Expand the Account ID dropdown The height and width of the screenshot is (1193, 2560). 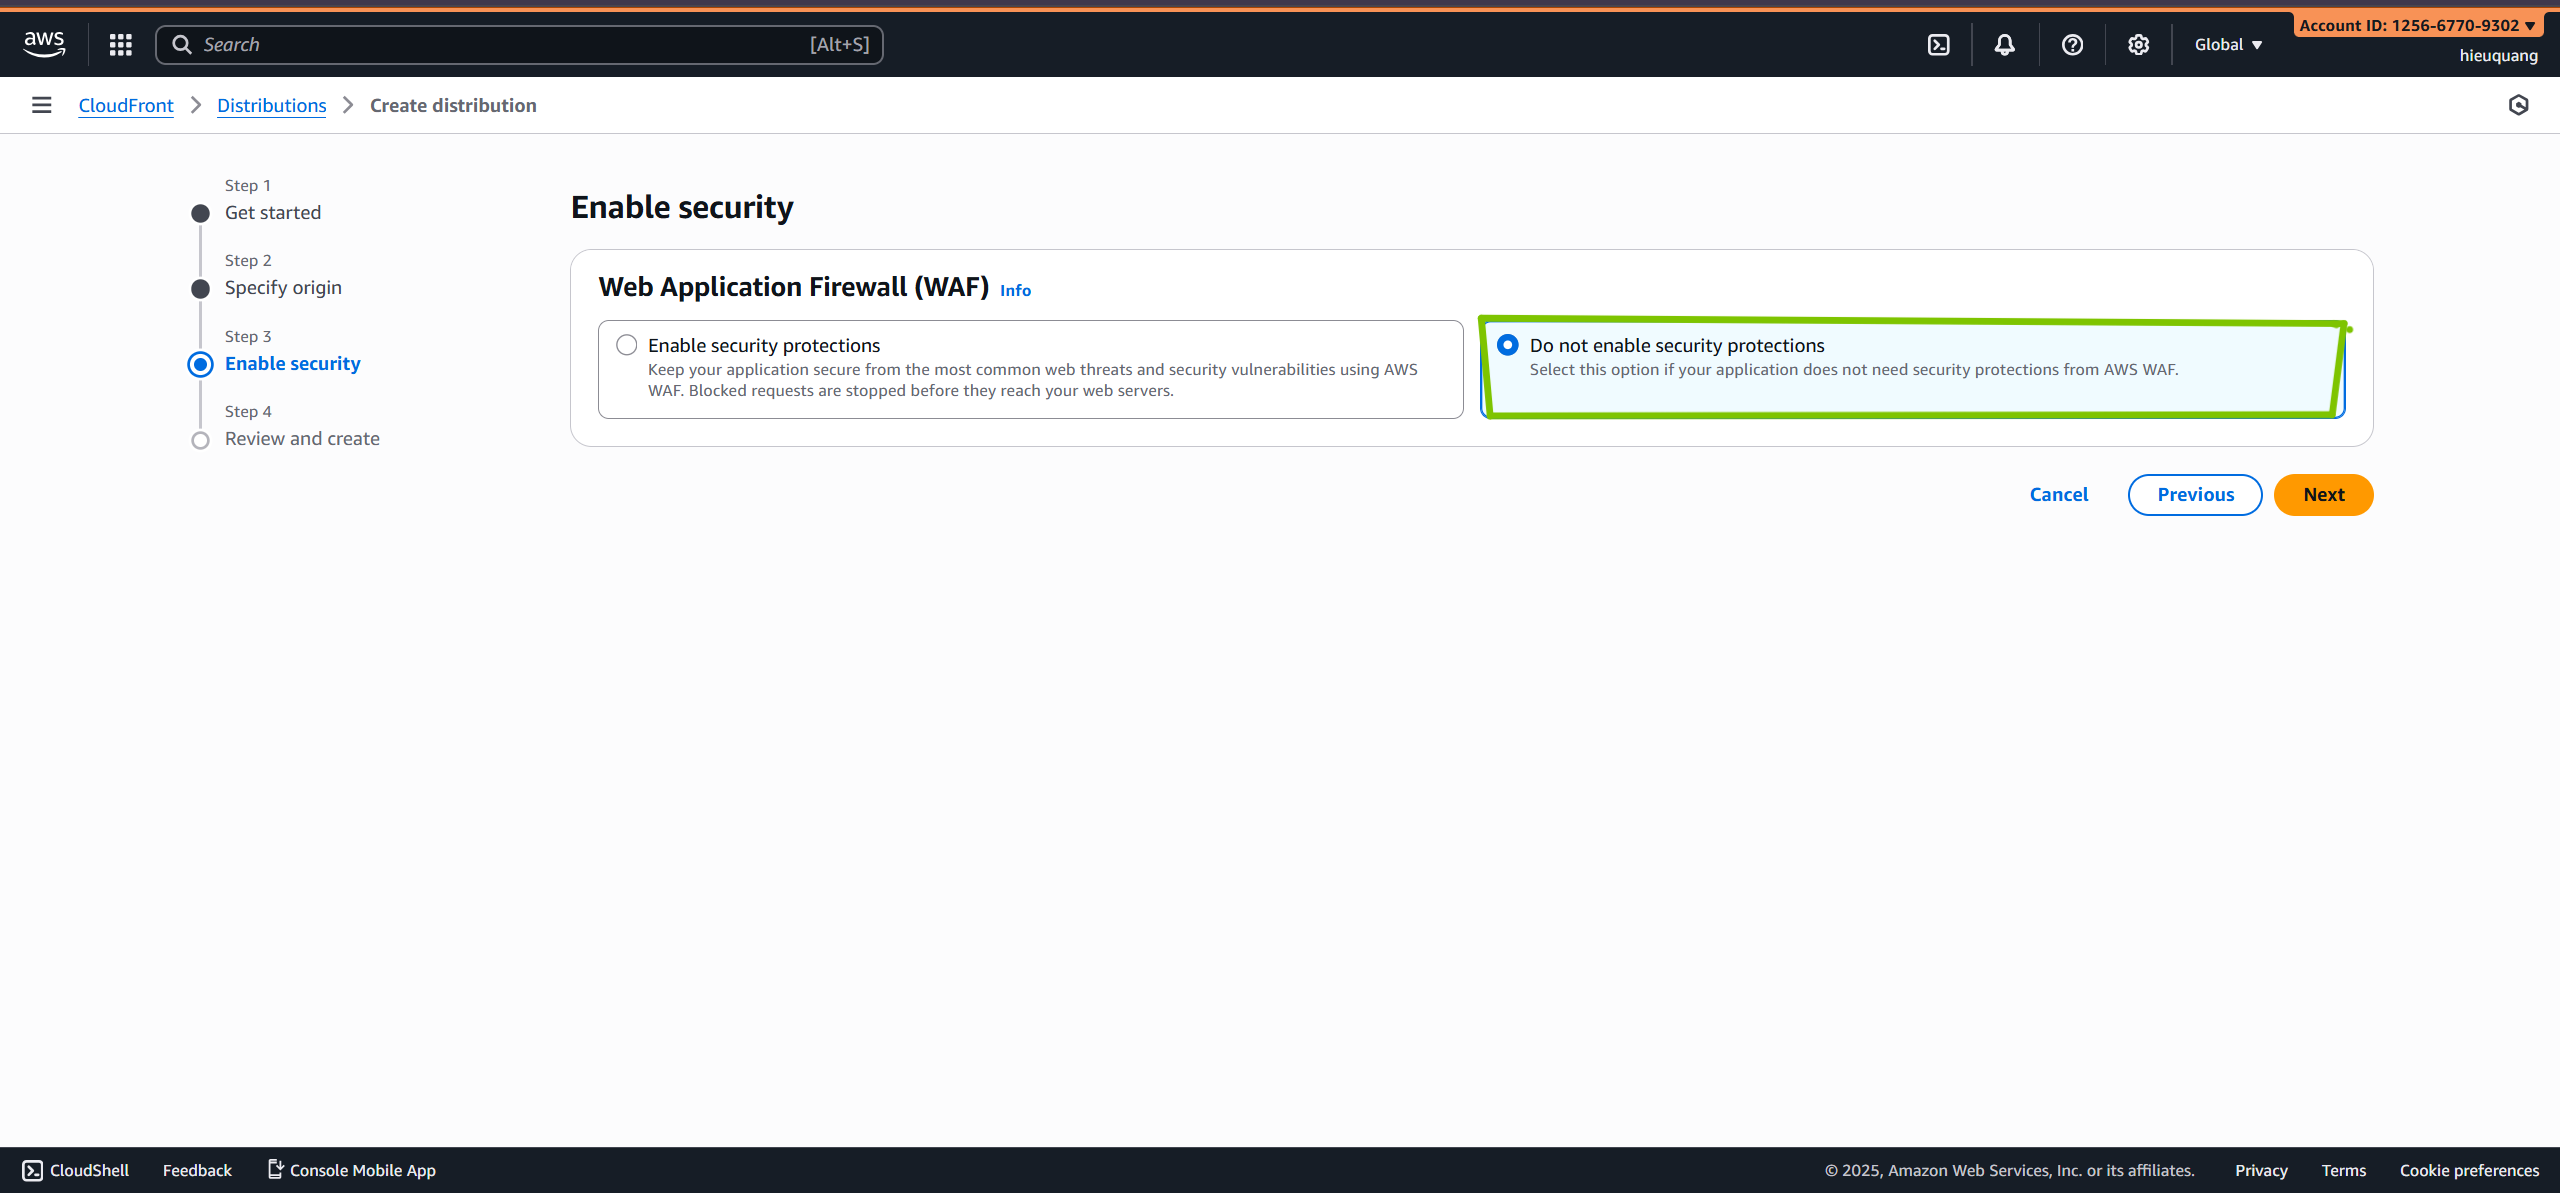[x=2416, y=25]
